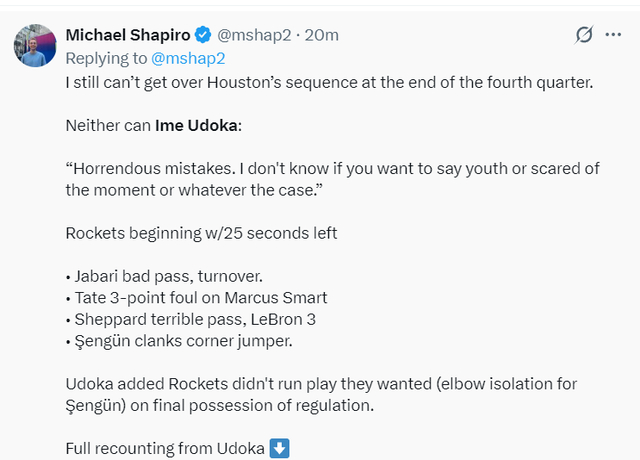Image resolution: width=640 pixels, height=460 pixels.
Task: Click the "Replying to" gray label
Action: pyautogui.click(x=102, y=58)
